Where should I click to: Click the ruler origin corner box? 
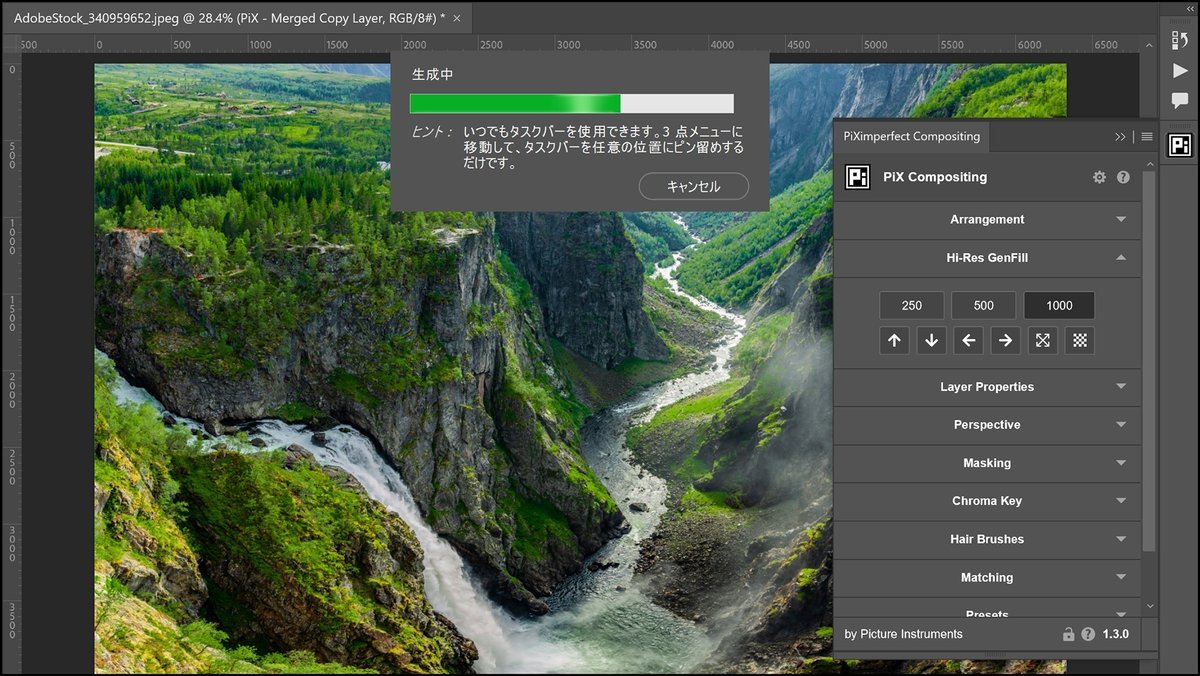(x=11, y=44)
